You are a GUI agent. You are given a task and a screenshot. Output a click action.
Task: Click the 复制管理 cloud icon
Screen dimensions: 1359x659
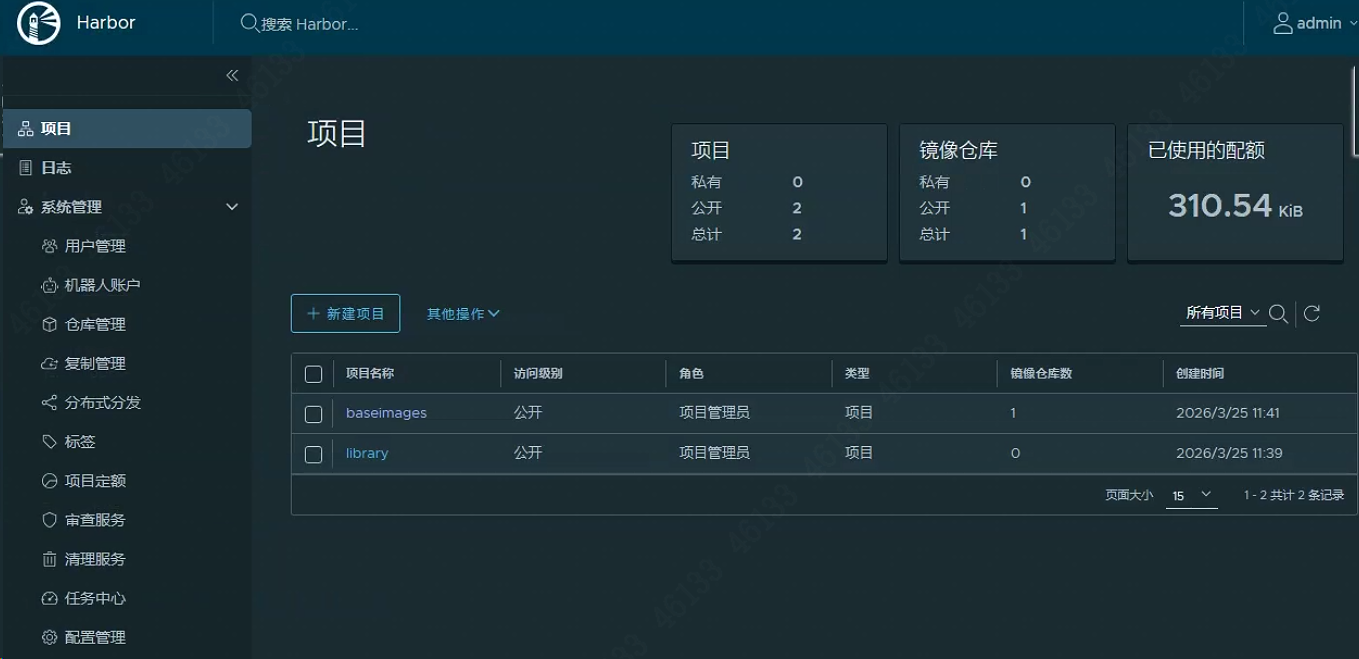[x=49, y=363]
